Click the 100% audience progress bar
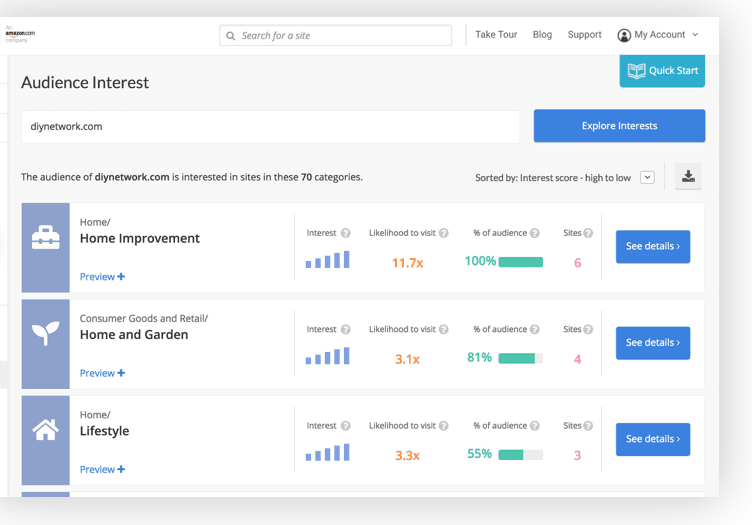752x525 pixels. (x=520, y=262)
